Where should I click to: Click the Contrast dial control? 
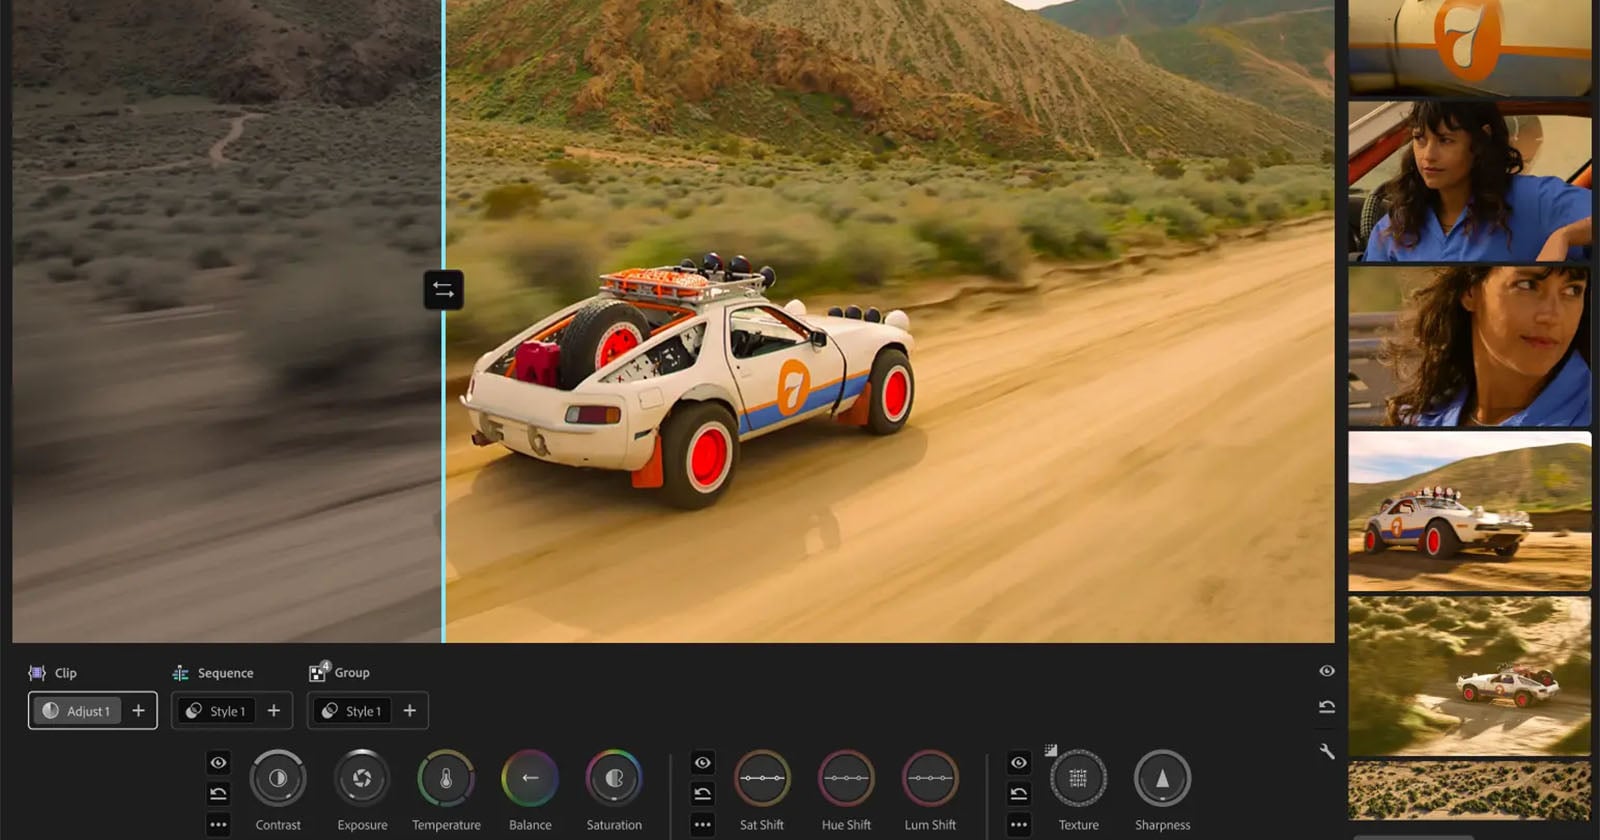pos(278,778)
